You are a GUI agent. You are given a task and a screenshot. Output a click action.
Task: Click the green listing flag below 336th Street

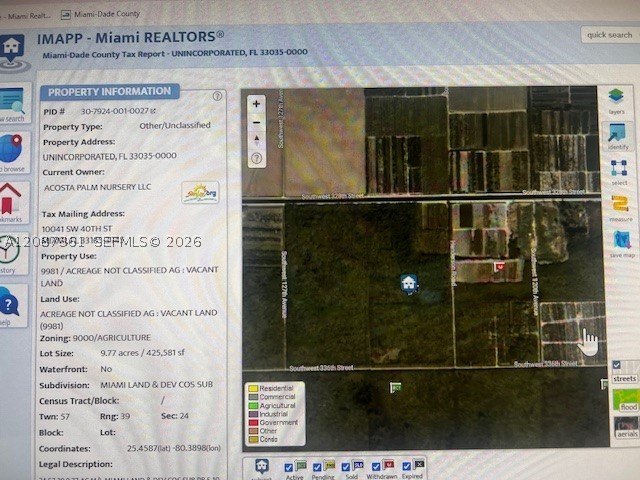pyautogui.click(x=395, y=387)
